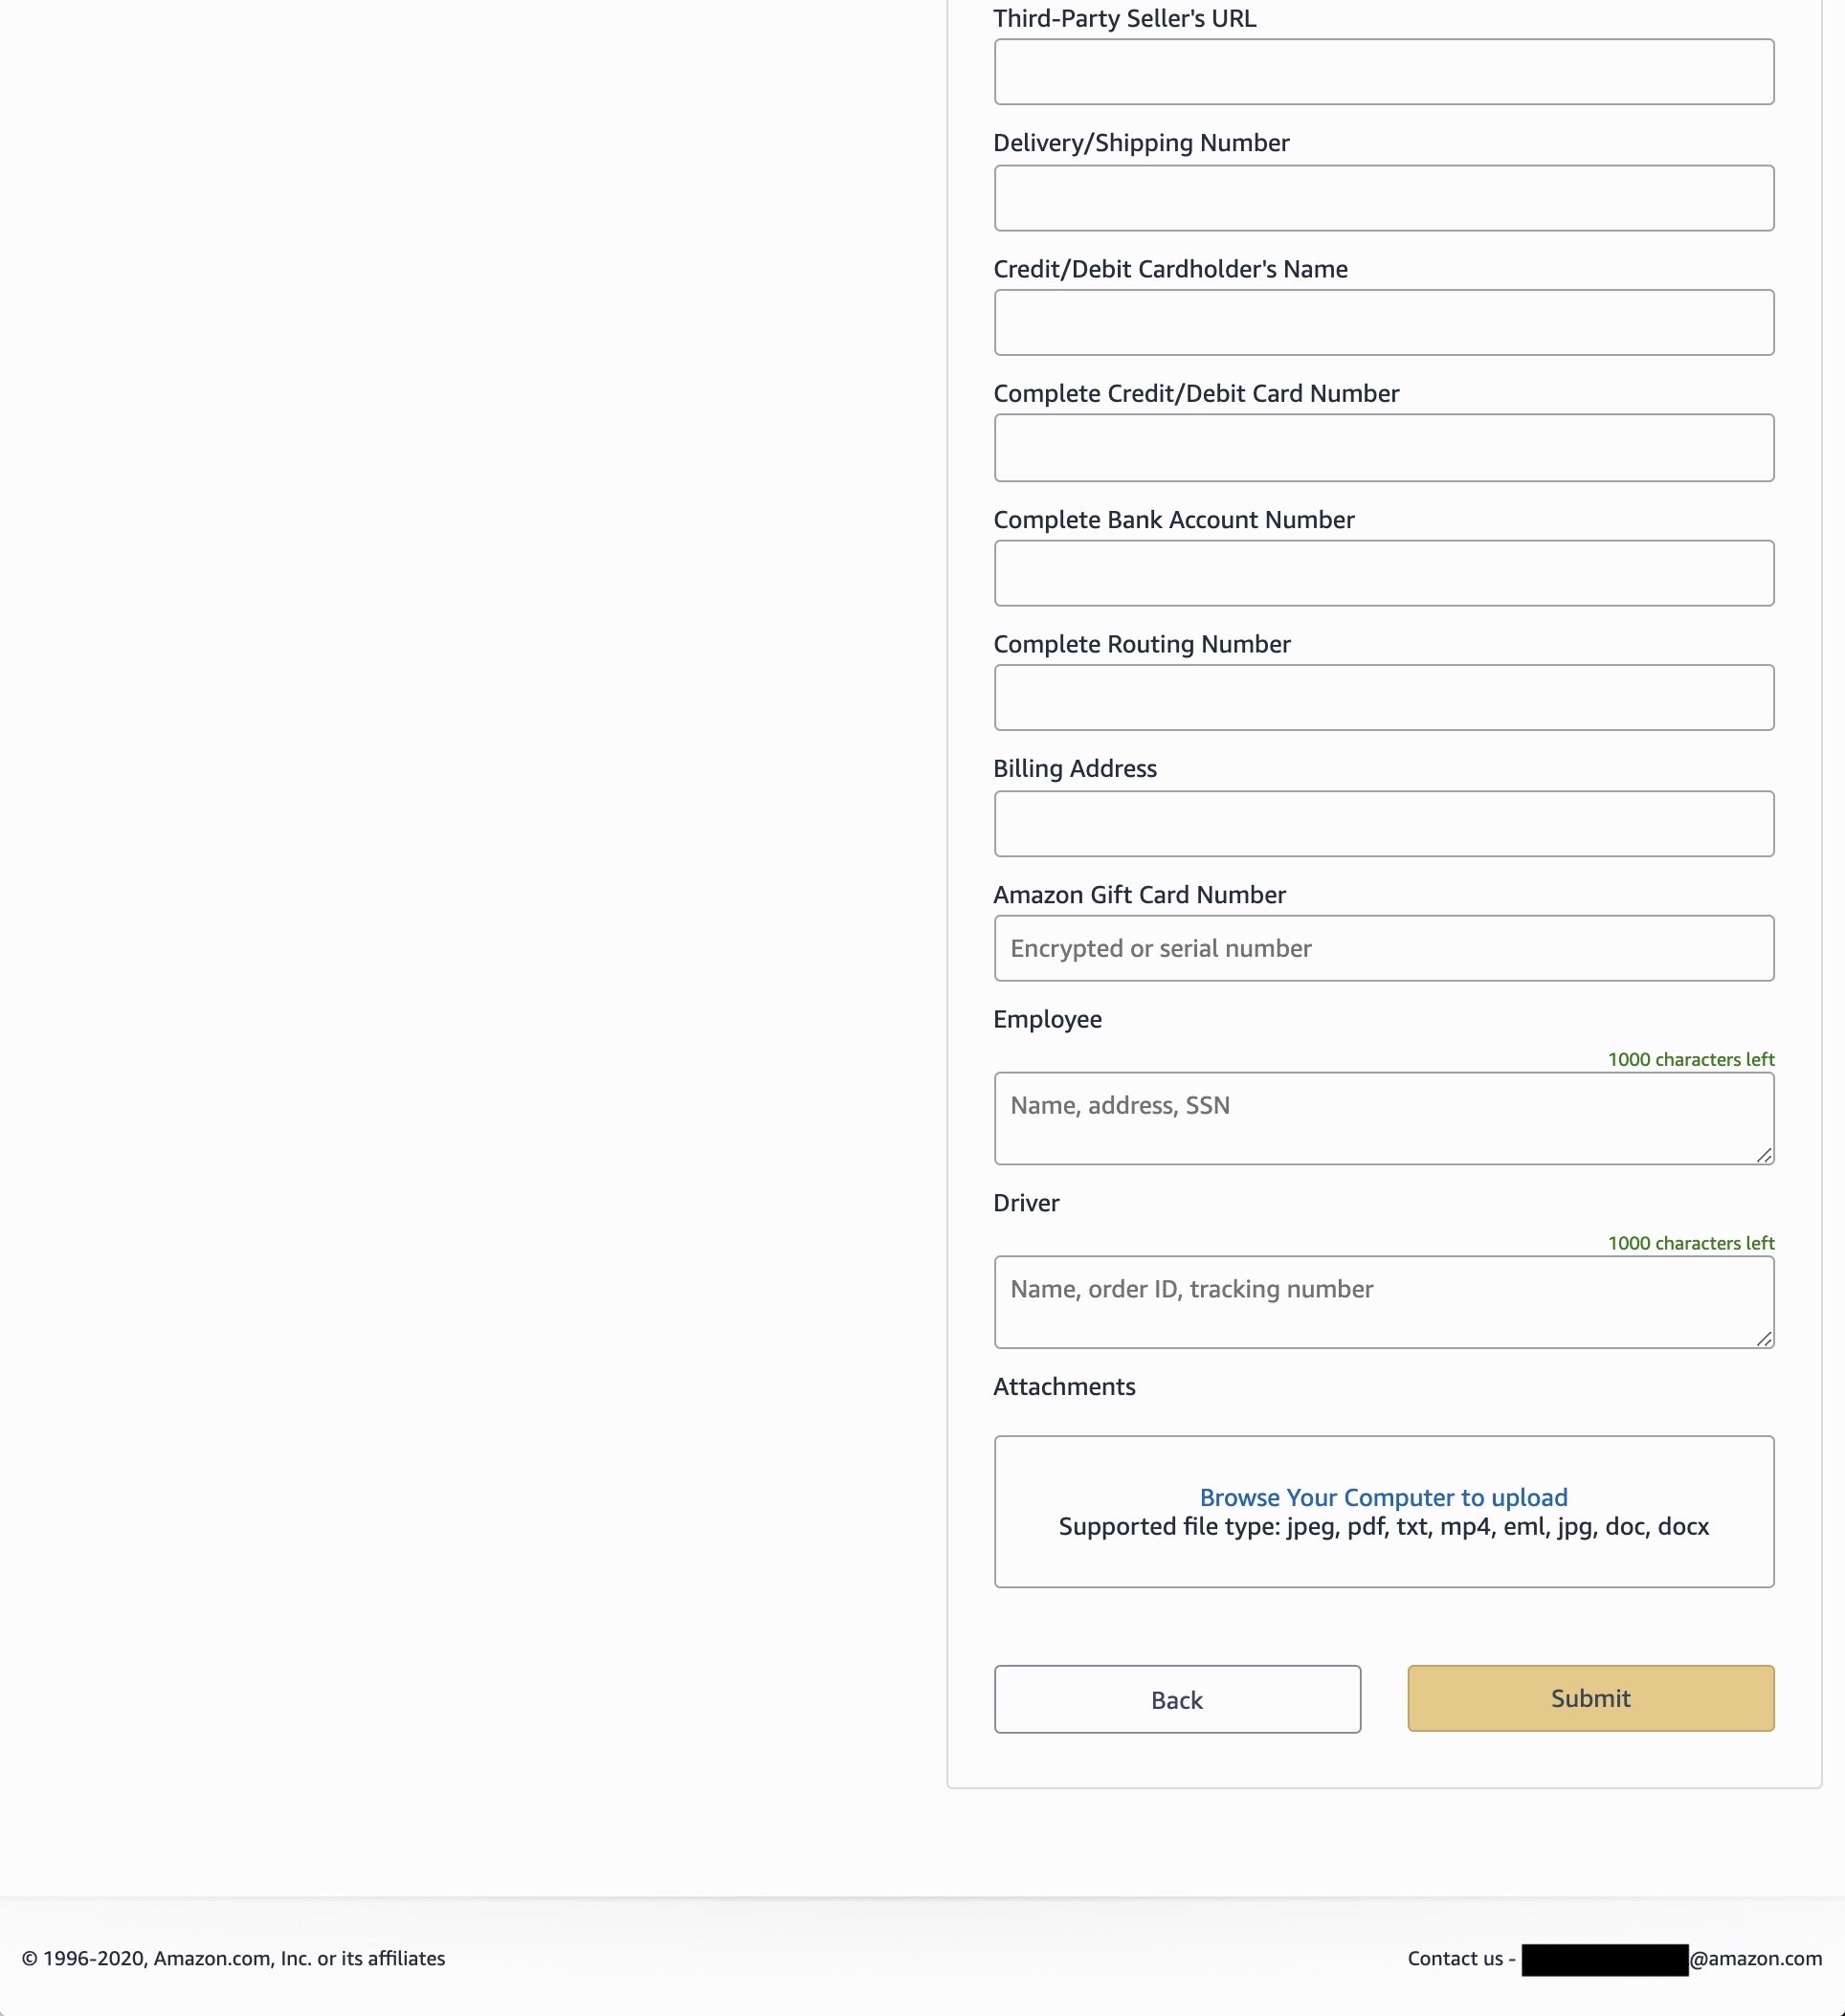Click the Attachments section label
The width and height of the screenshot is (1845, 2016).
[x=1064, y=1387]
